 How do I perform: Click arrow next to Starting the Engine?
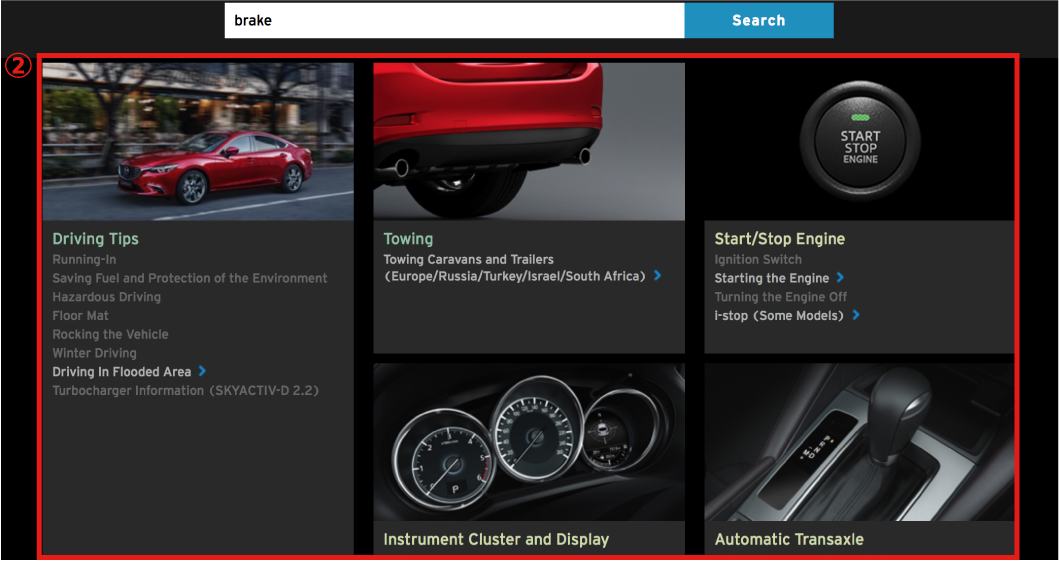(840, 278)
